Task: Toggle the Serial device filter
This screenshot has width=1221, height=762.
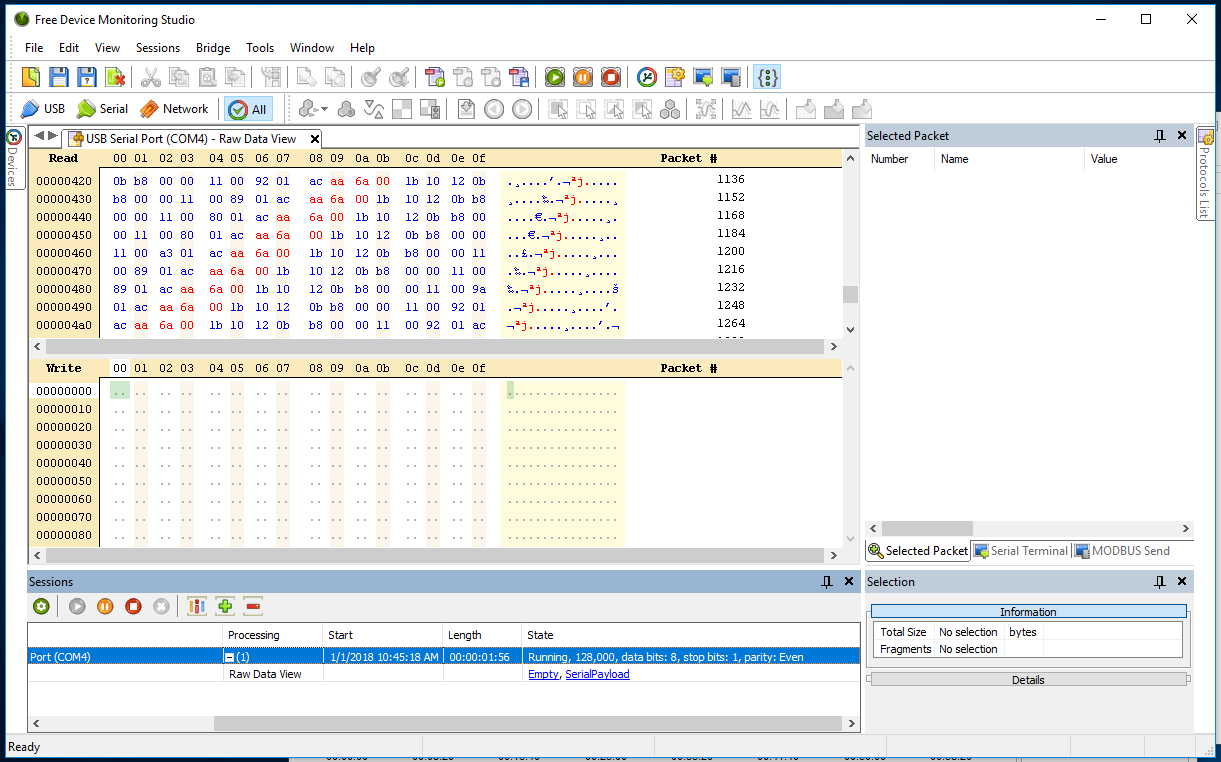Action: (x=103, y=109)
